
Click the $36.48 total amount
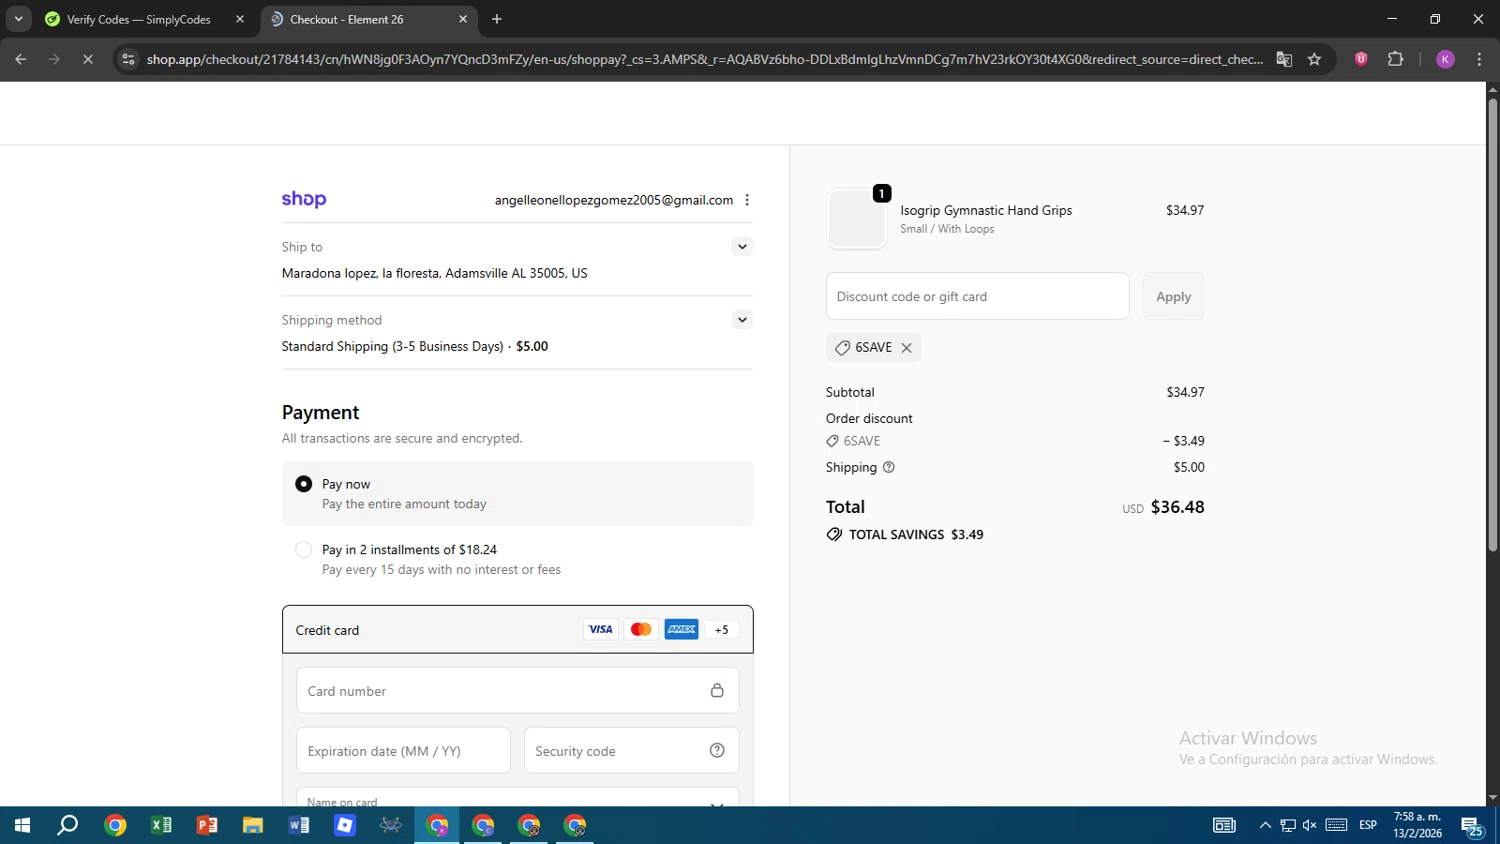click(x=1177, y=507)
